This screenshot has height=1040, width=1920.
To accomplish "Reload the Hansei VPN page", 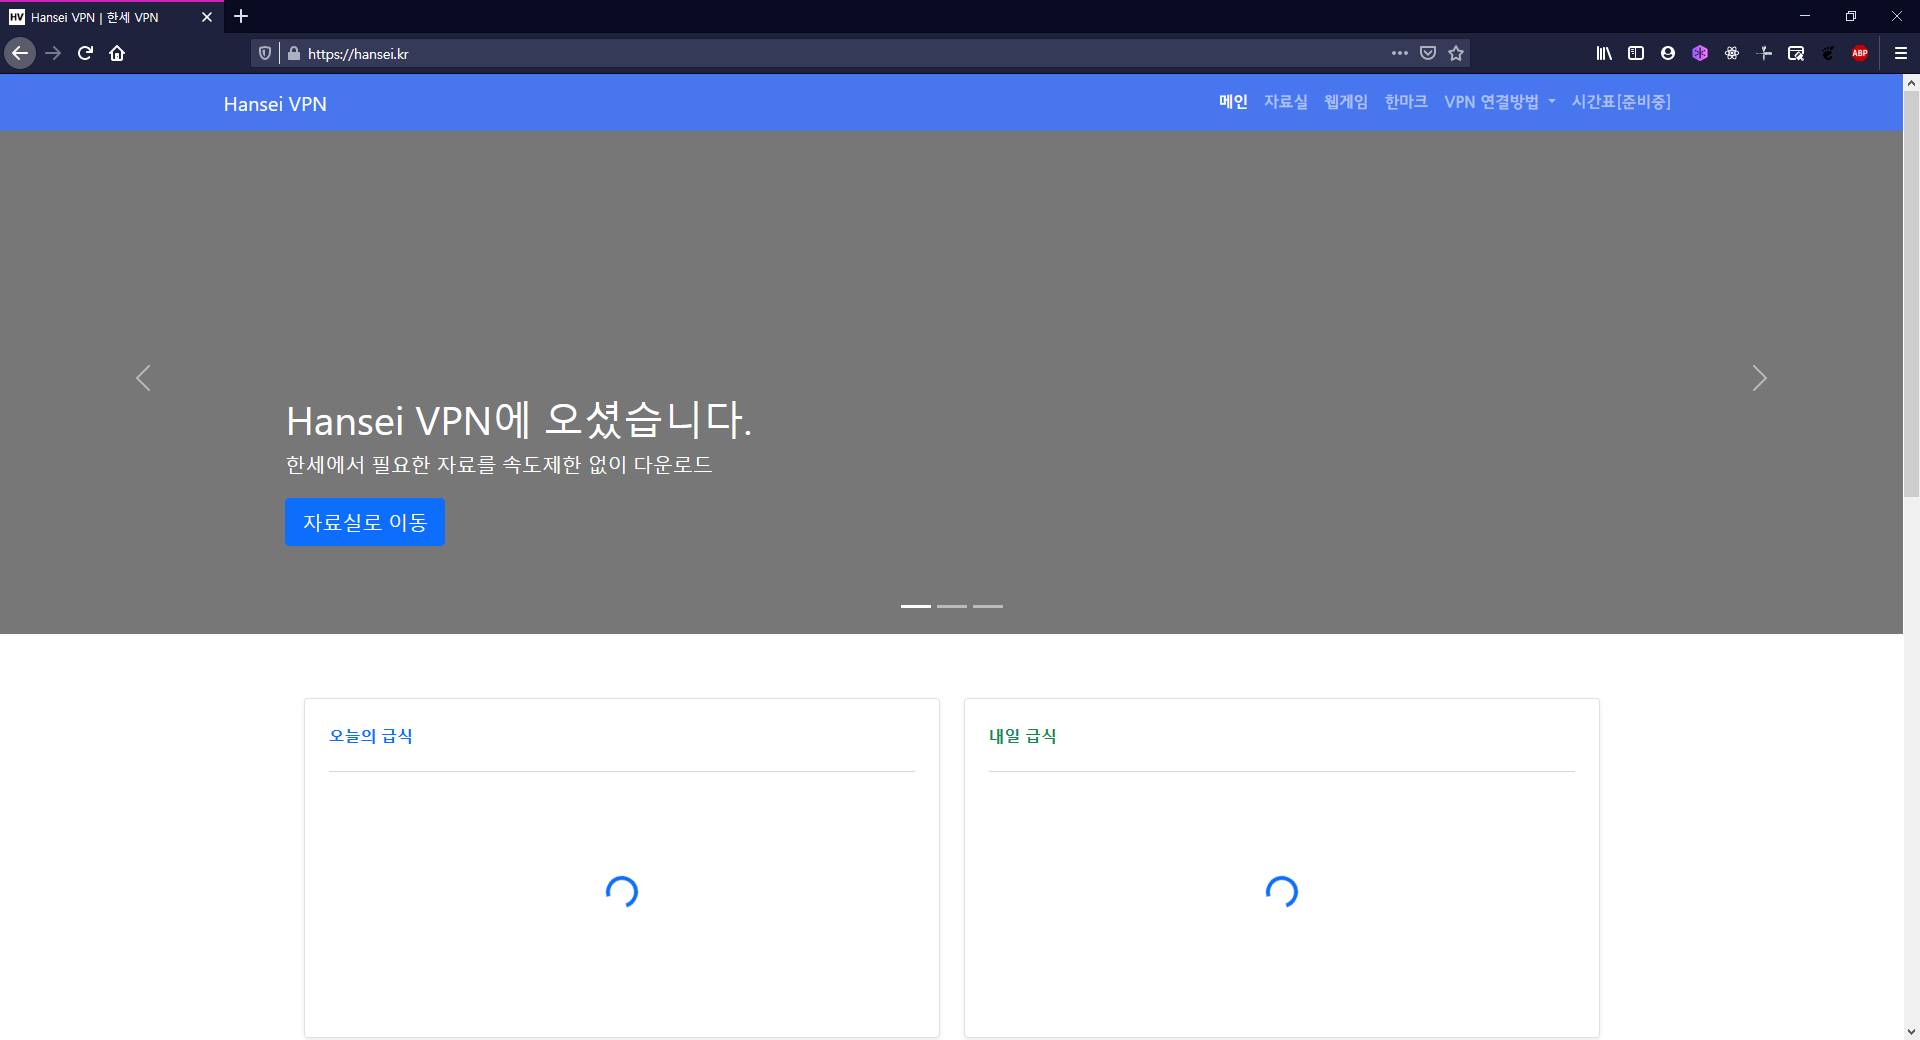I will [x=84, y=53].
